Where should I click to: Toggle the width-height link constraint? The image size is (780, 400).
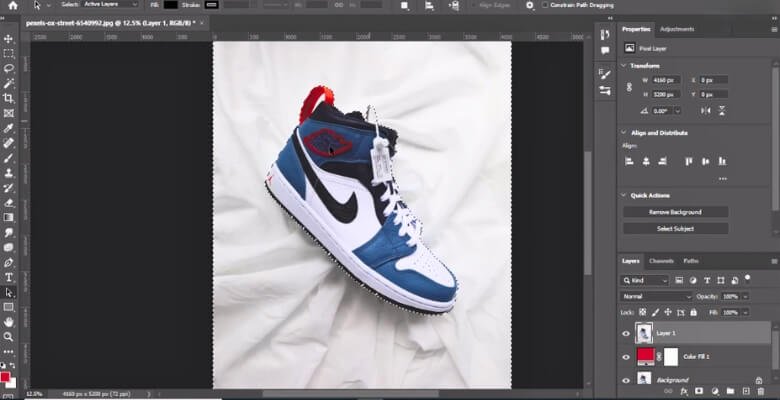(629, 87)
